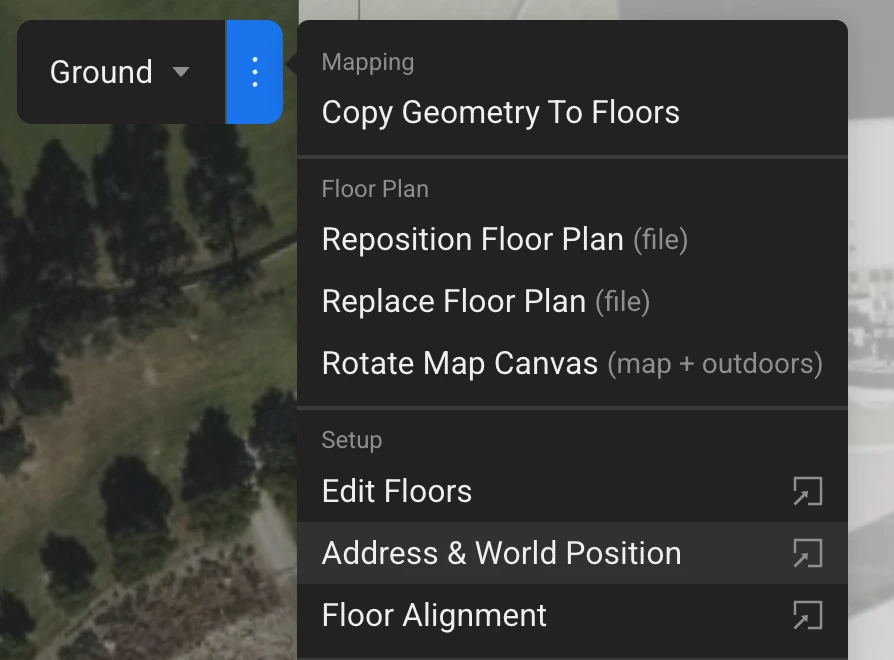The width and height of the screenshot is (894, 660).
Task: Choose Reposition Floor Plan (file)
Action: (x=572, y=239)
